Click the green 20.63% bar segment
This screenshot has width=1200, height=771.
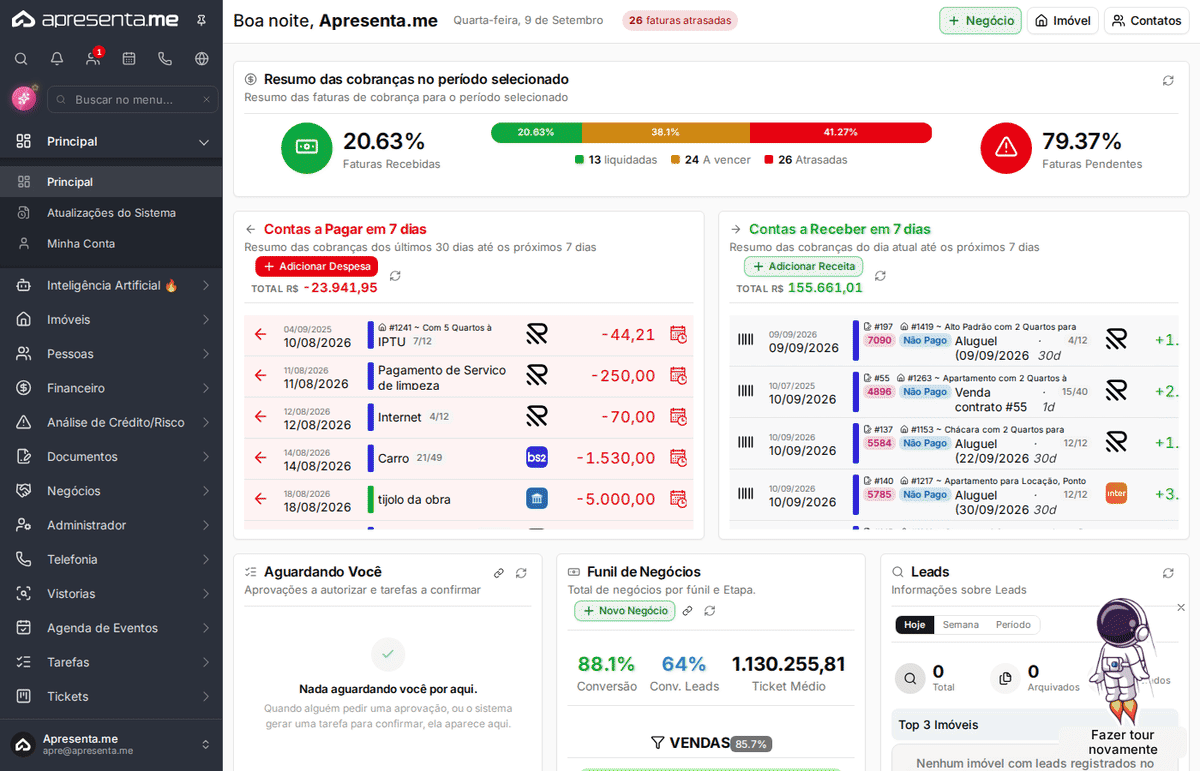click(536, 132)
